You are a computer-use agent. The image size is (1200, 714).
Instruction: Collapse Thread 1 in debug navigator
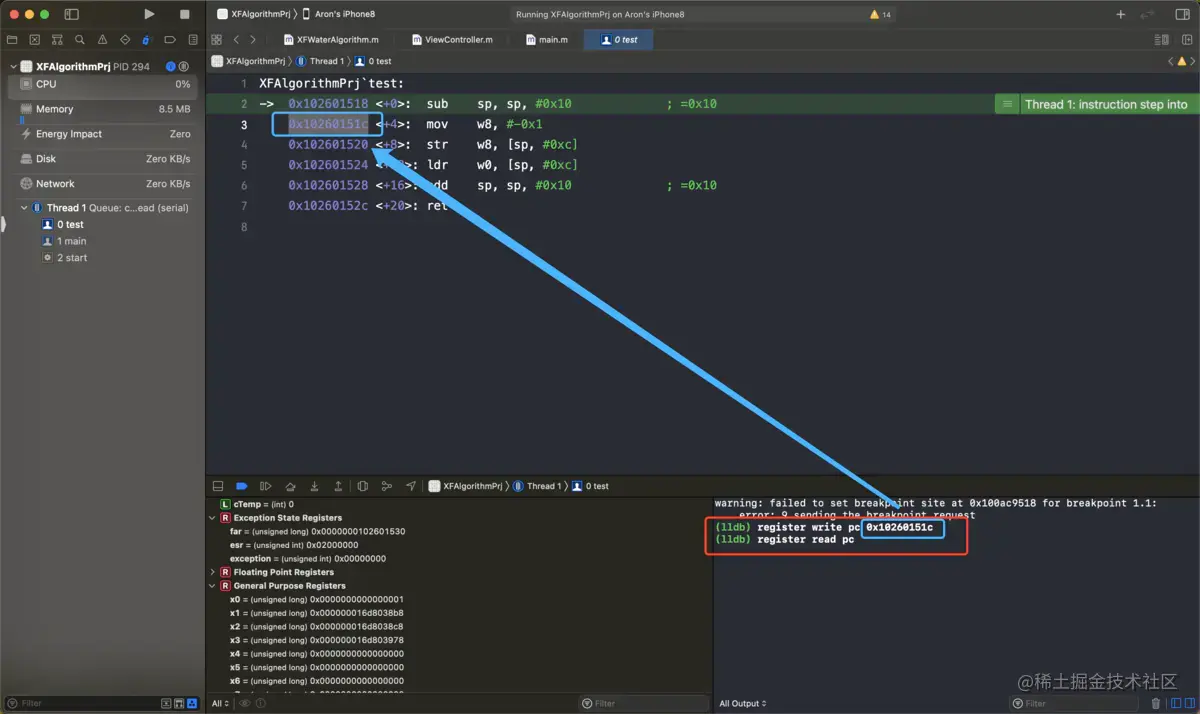click(24, 208)
